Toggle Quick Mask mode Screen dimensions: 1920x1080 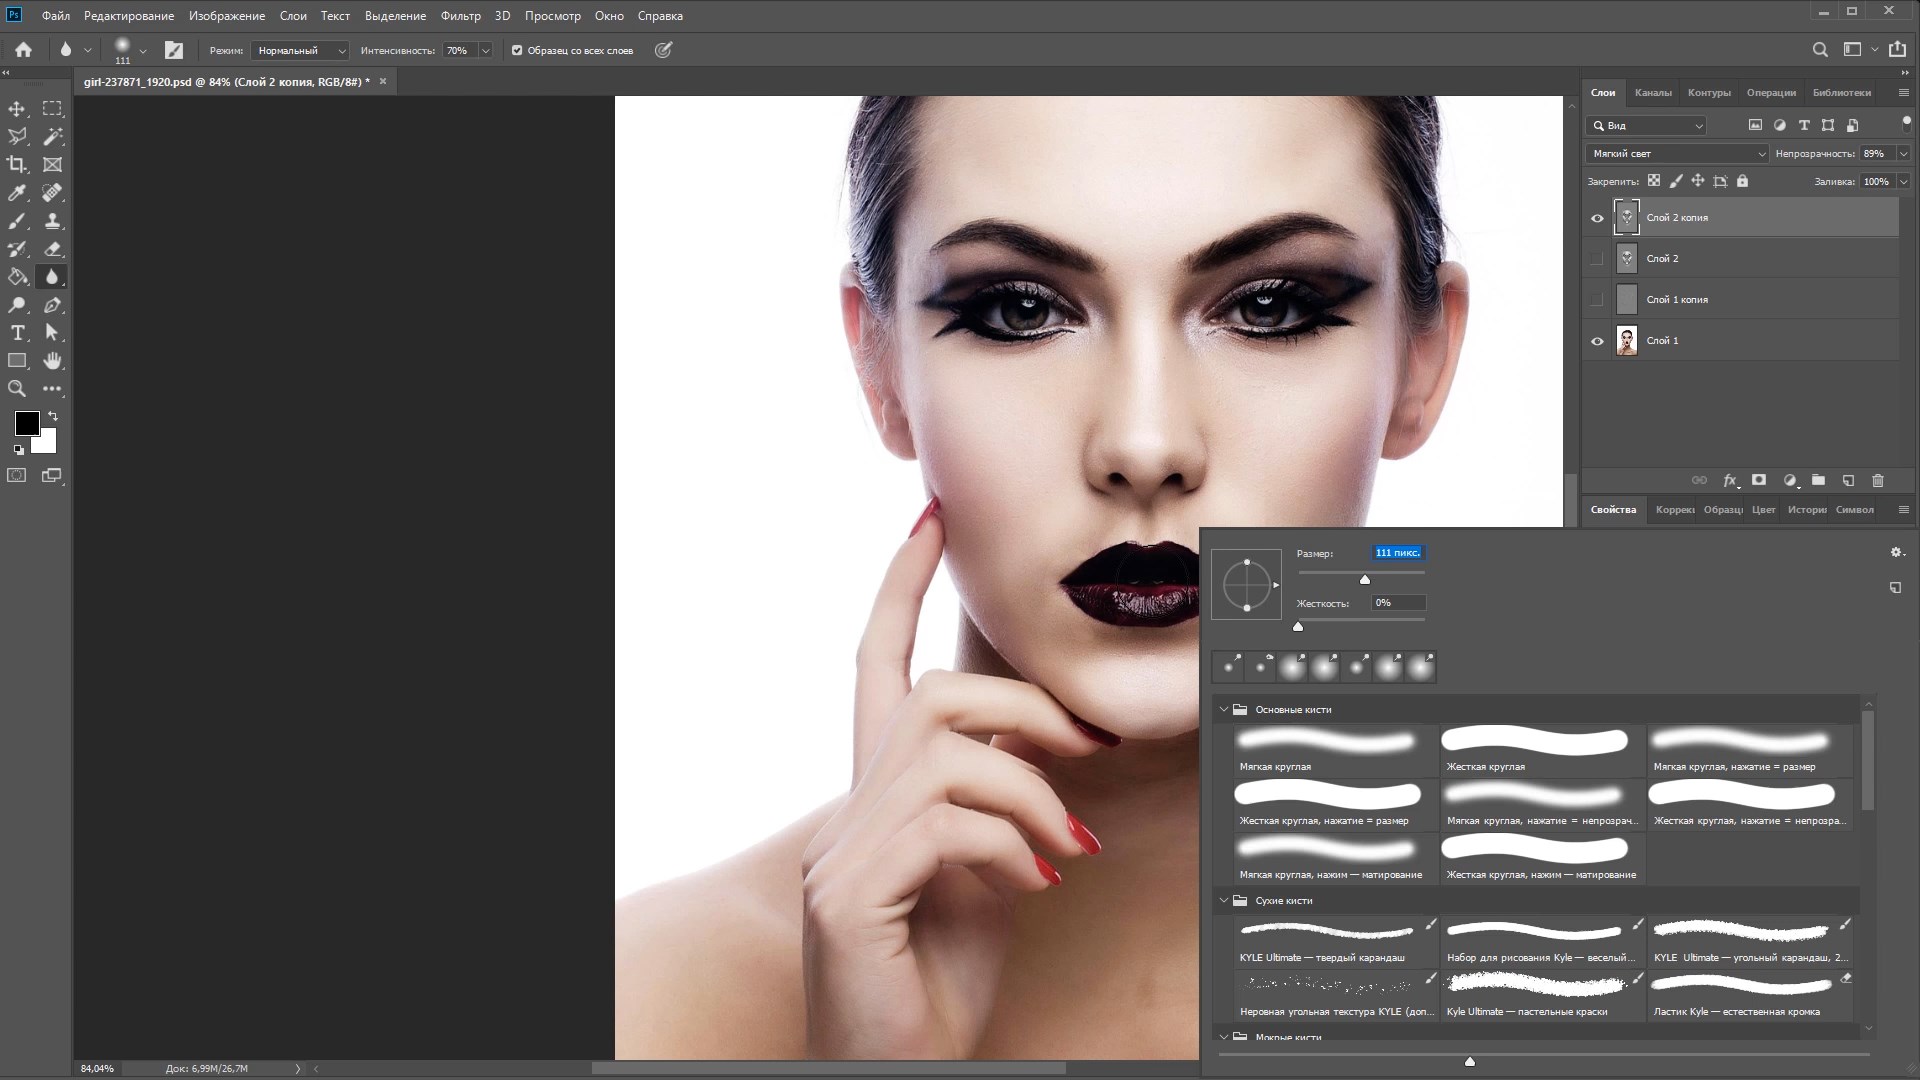point(17,476)
